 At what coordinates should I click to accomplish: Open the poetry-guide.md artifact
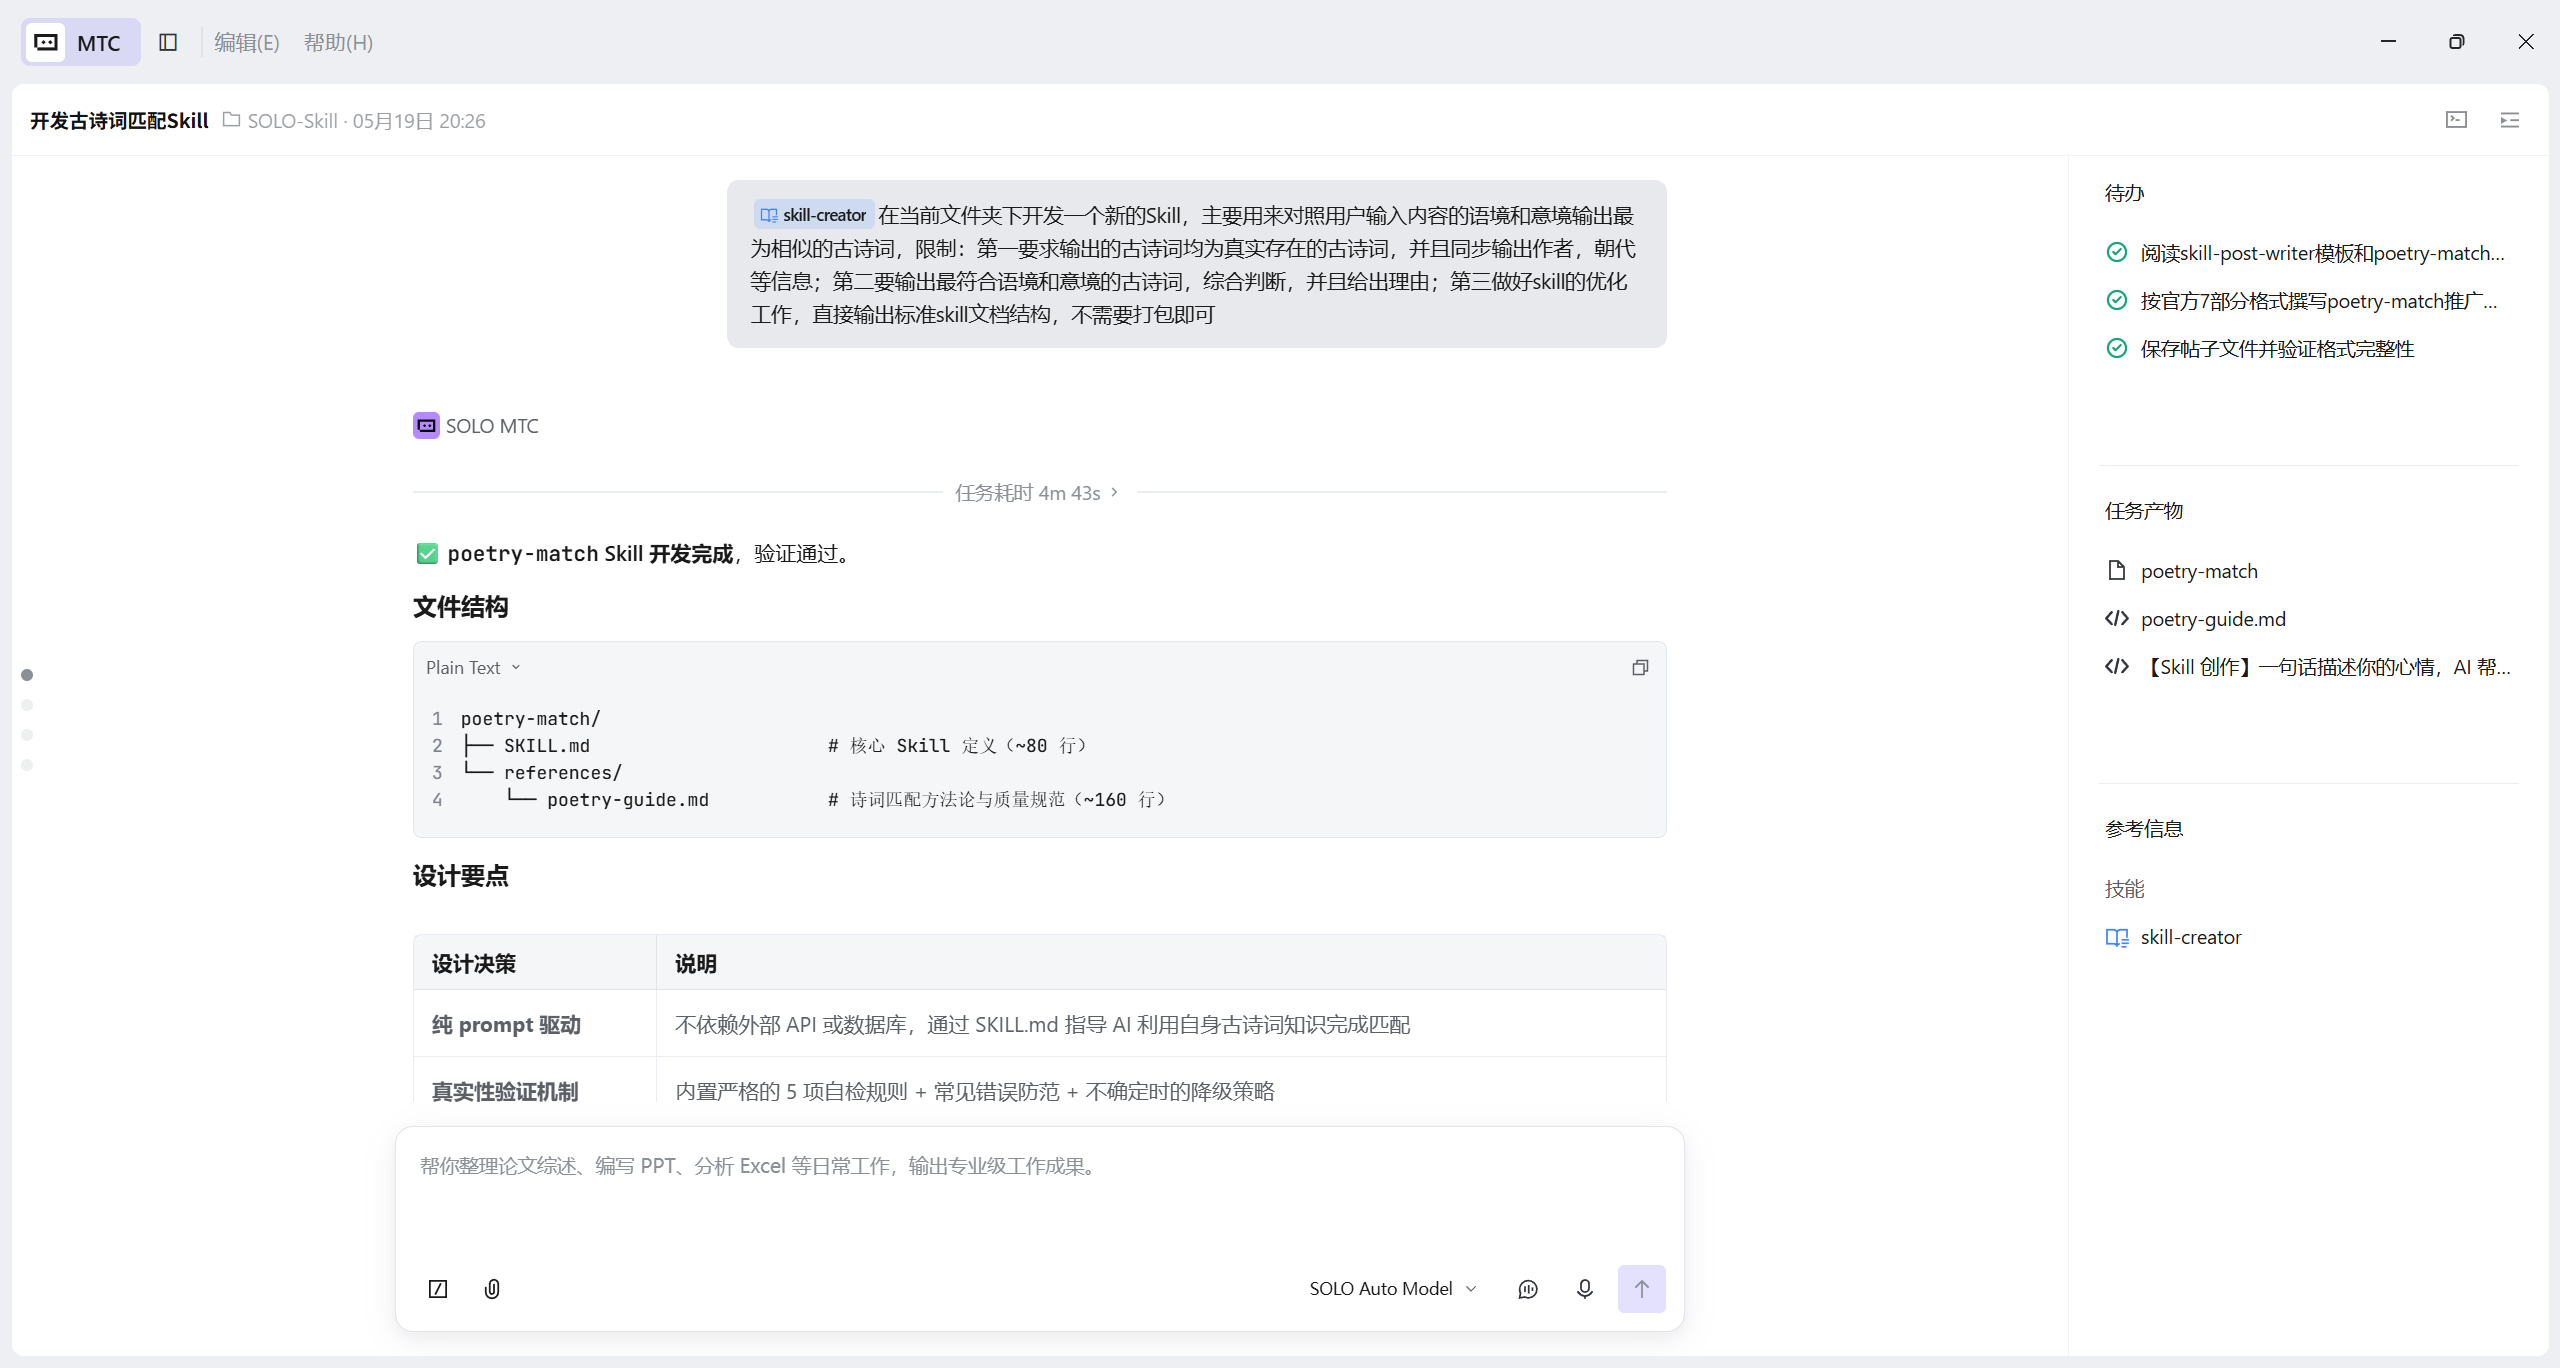(x=2213, y=619)
